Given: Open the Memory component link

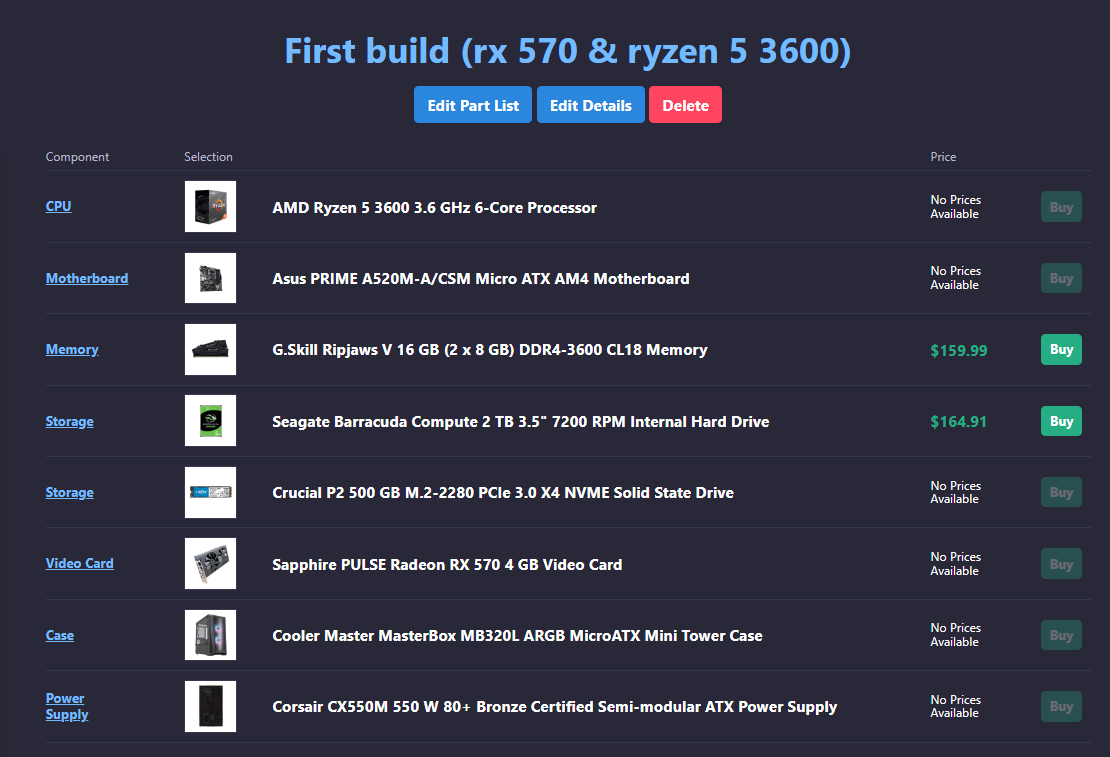Looking at the screenshot, I should point(72,349).
